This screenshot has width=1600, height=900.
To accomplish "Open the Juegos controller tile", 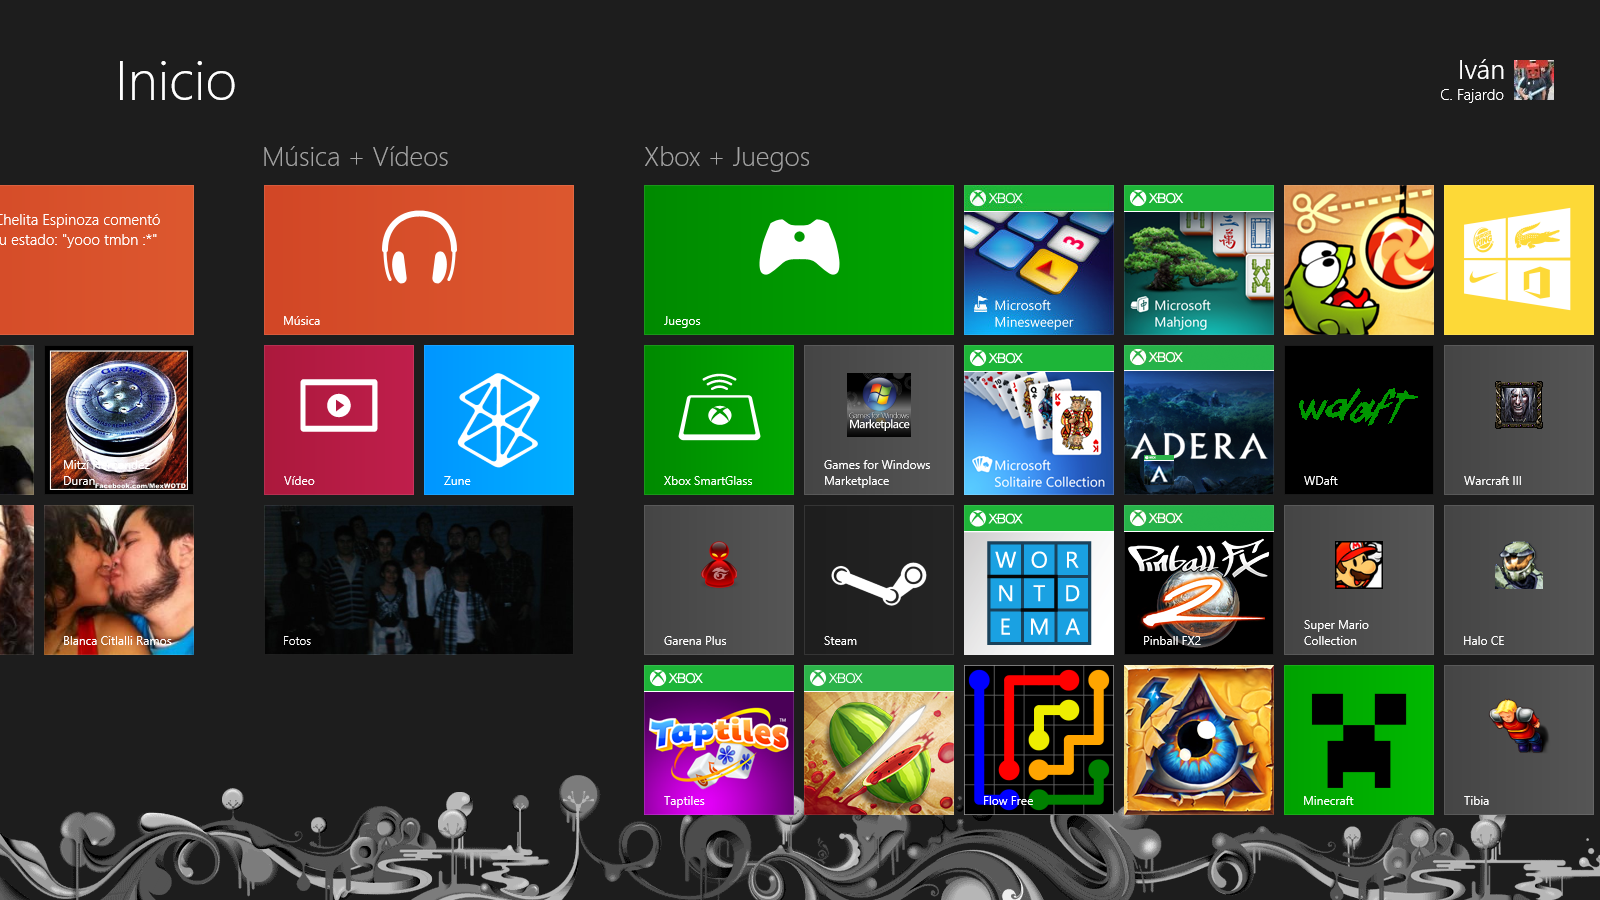I will tap(799, 260).
